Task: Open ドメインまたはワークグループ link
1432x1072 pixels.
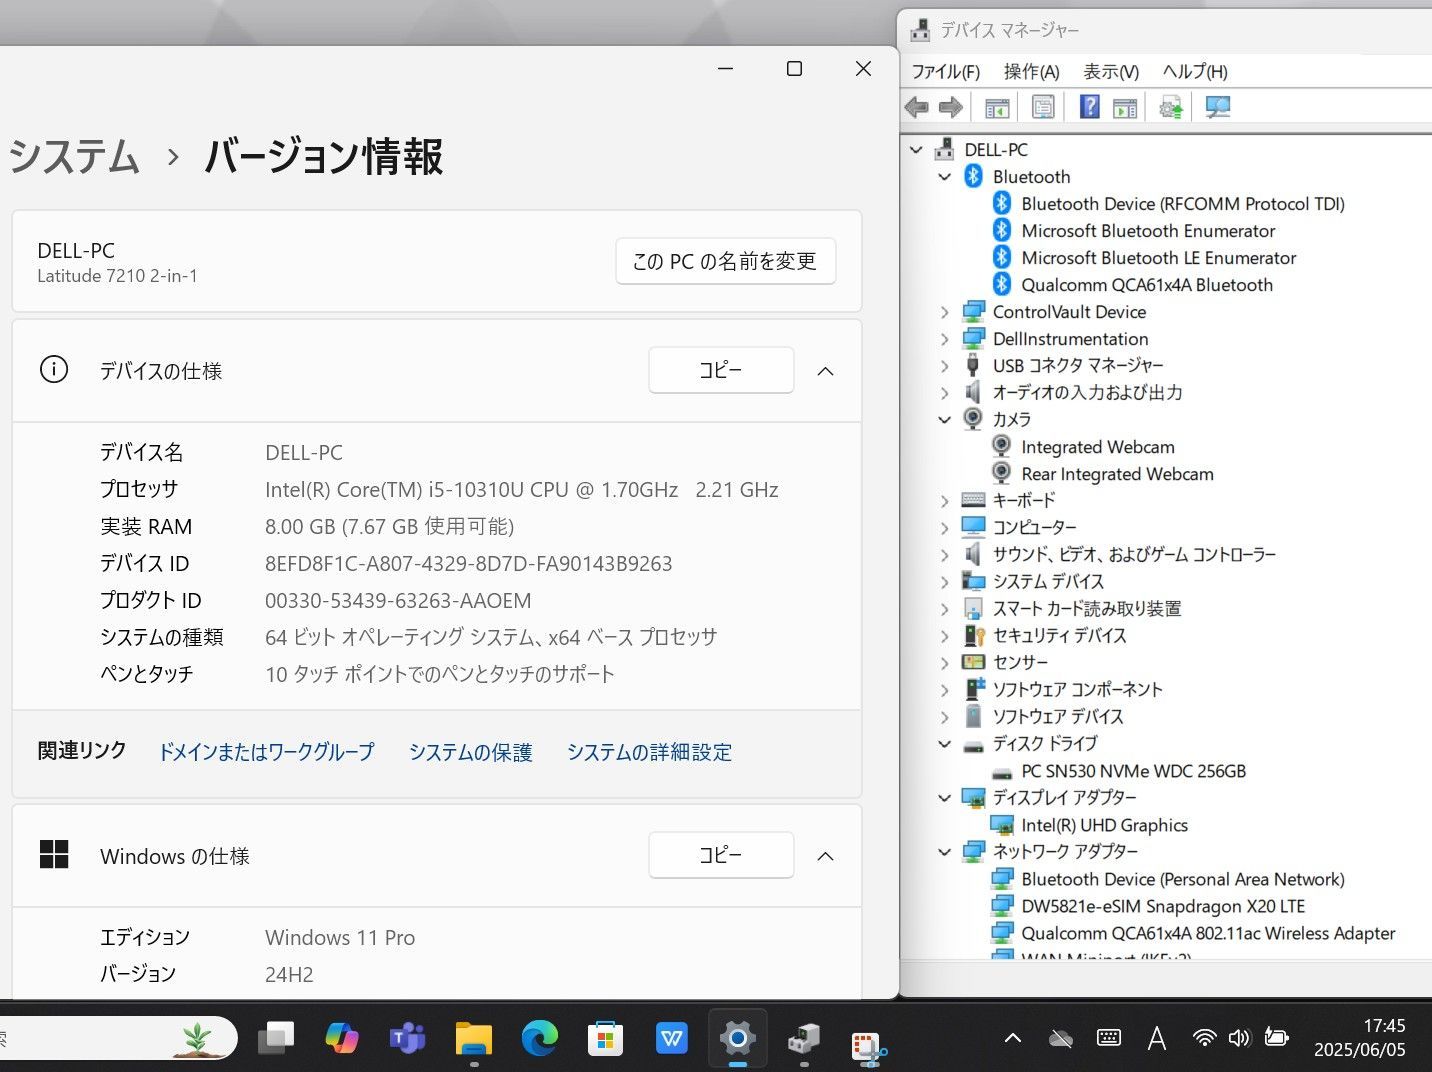Action: coord(267,752)
